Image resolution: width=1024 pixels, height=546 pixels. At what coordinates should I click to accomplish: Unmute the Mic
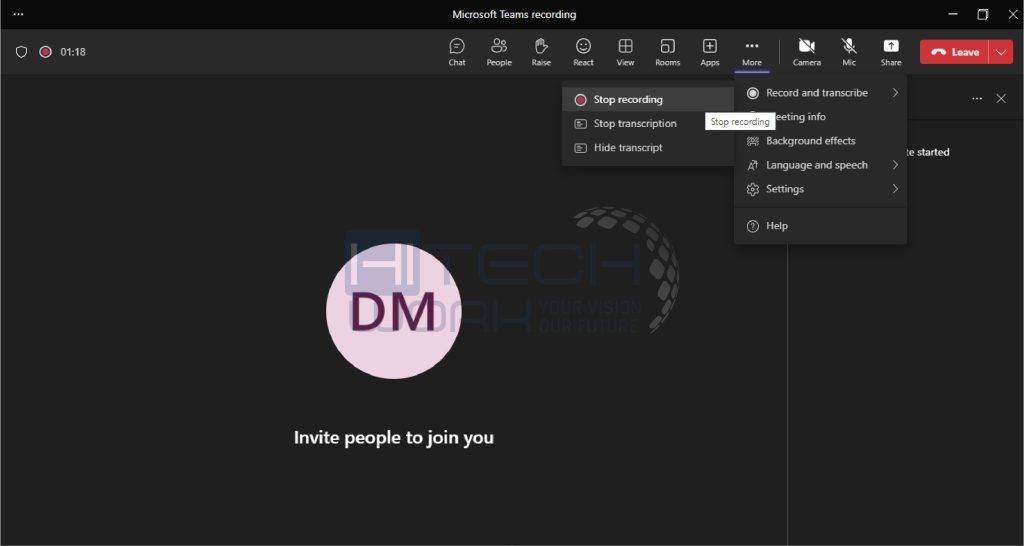[849, 52]
